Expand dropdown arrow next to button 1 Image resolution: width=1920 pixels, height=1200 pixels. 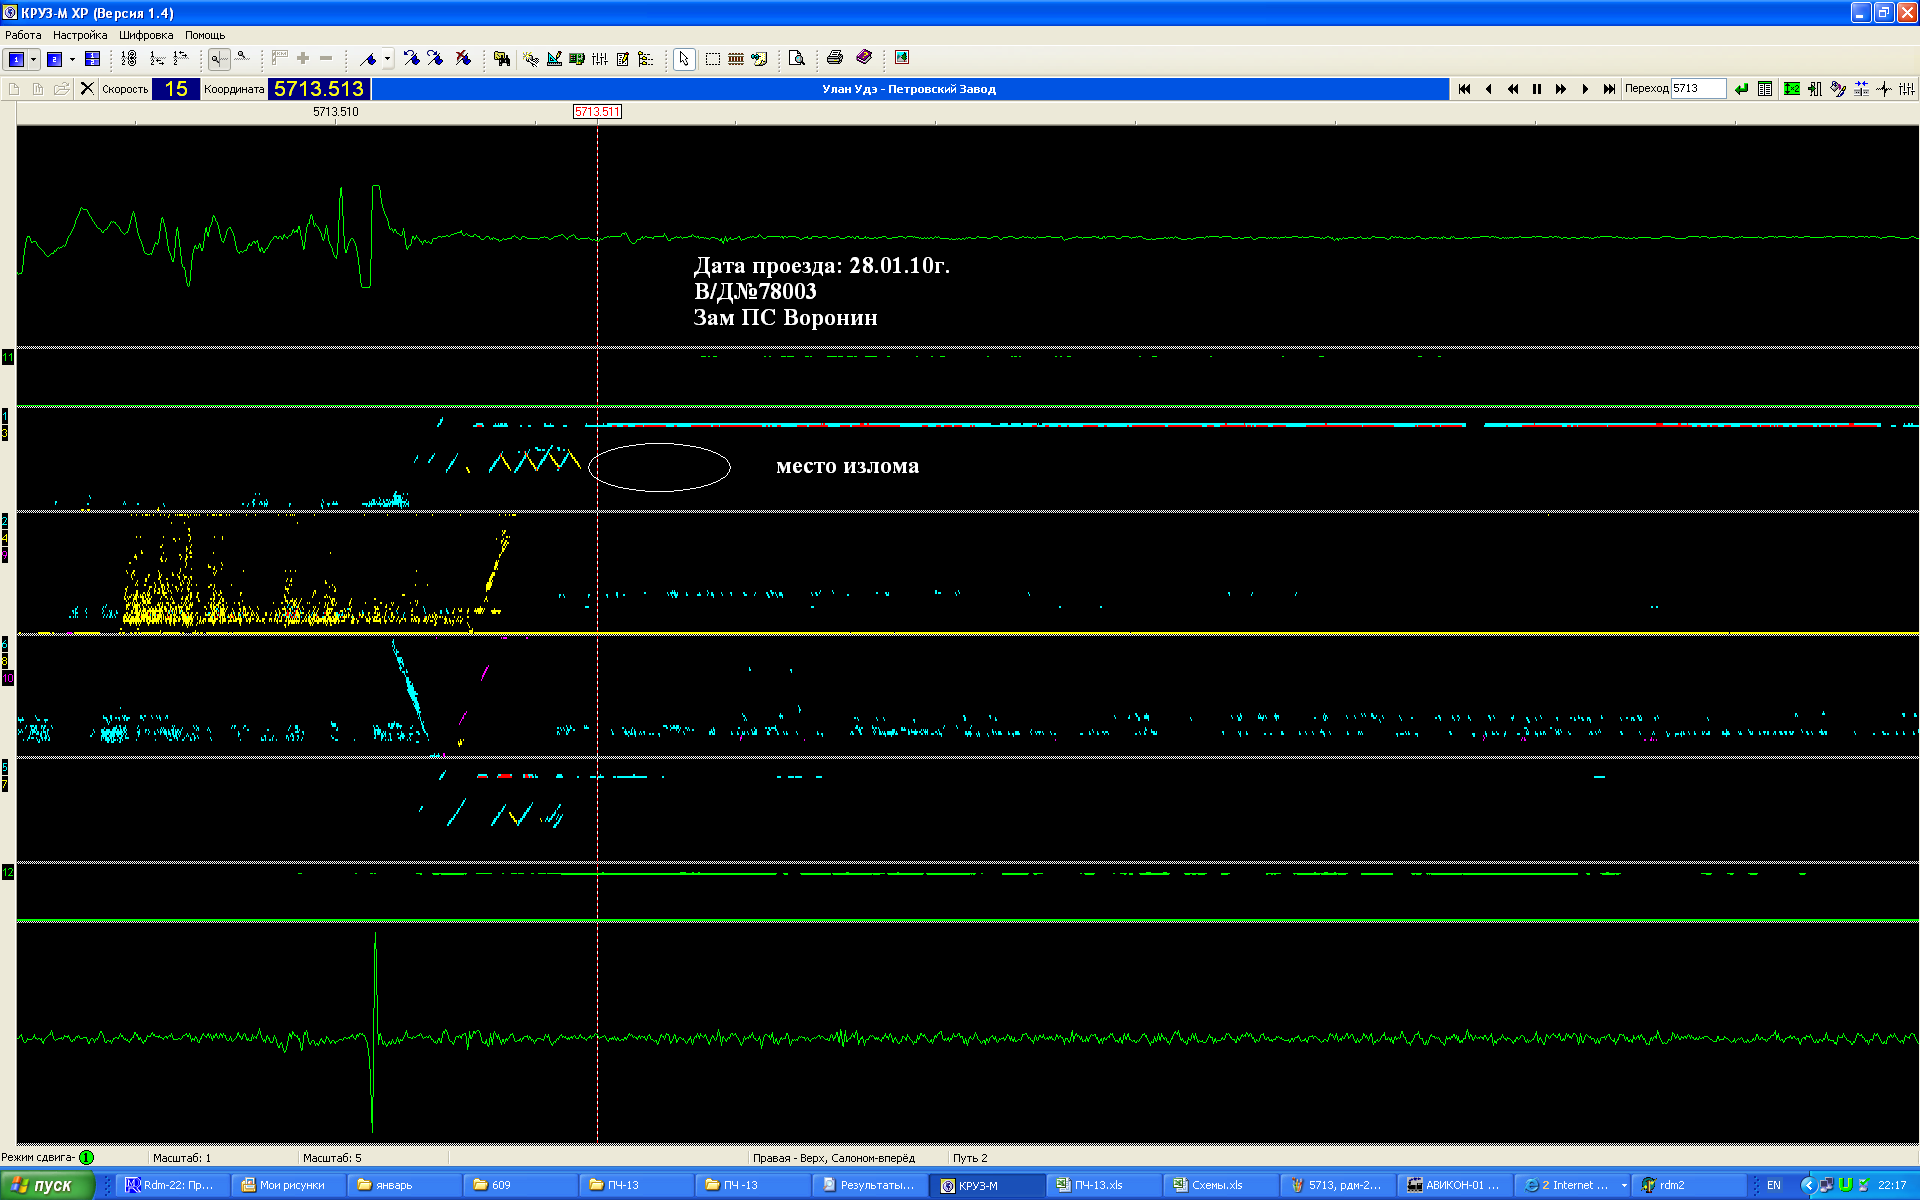[34, 59]
